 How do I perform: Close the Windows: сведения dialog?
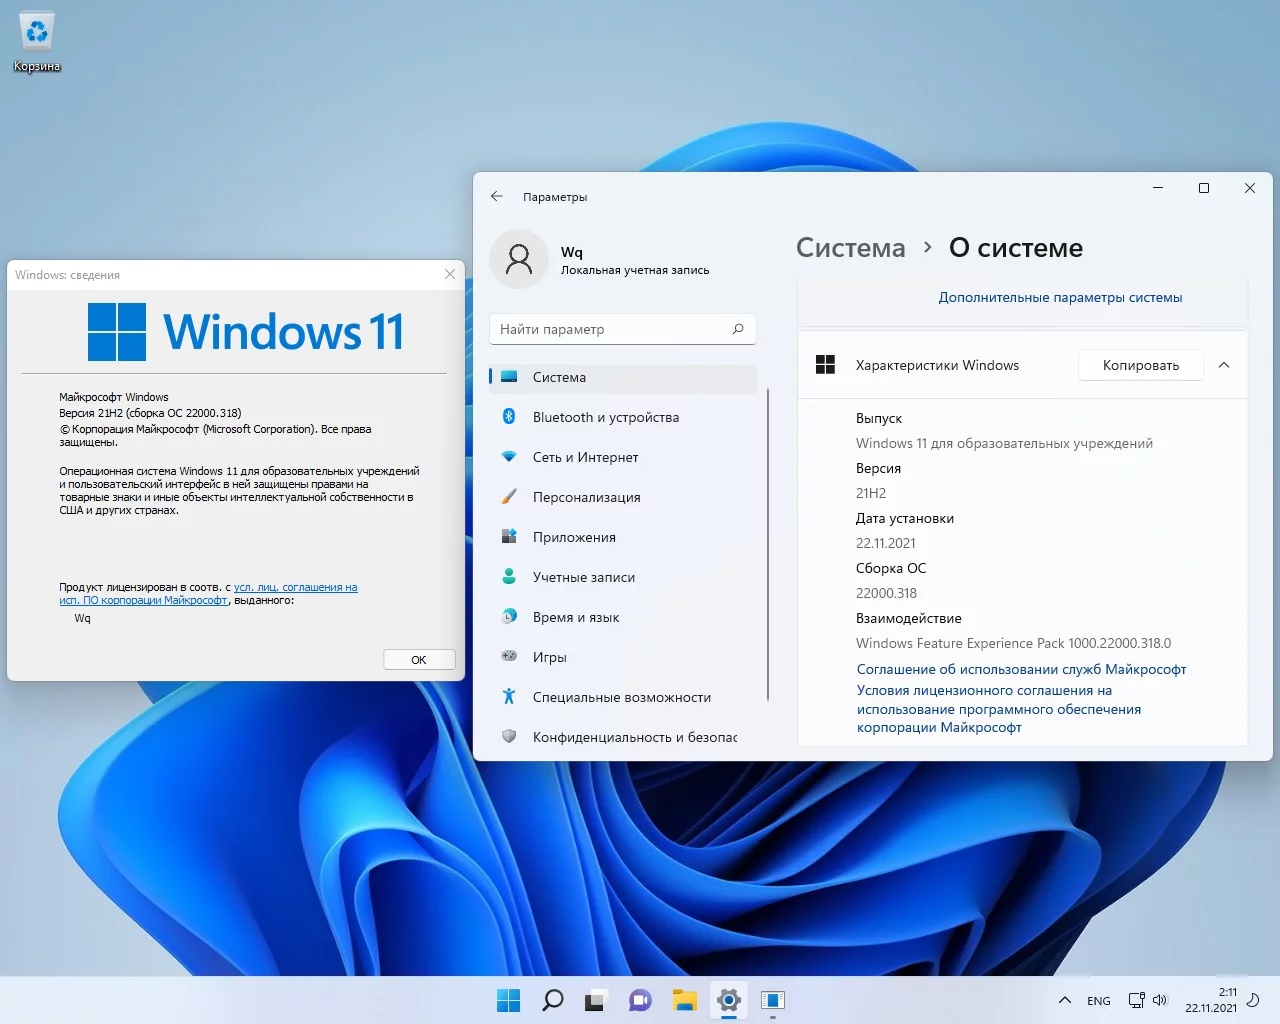point(450,274)
